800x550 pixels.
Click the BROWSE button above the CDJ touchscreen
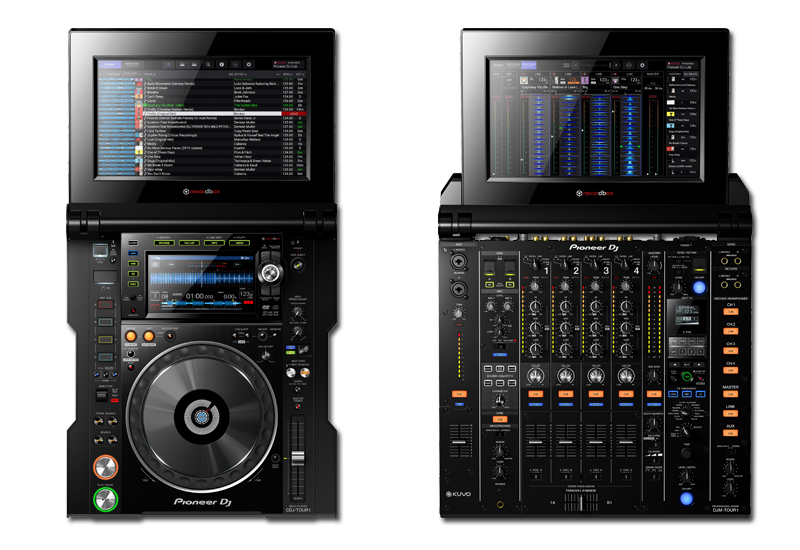coord(164,243)
